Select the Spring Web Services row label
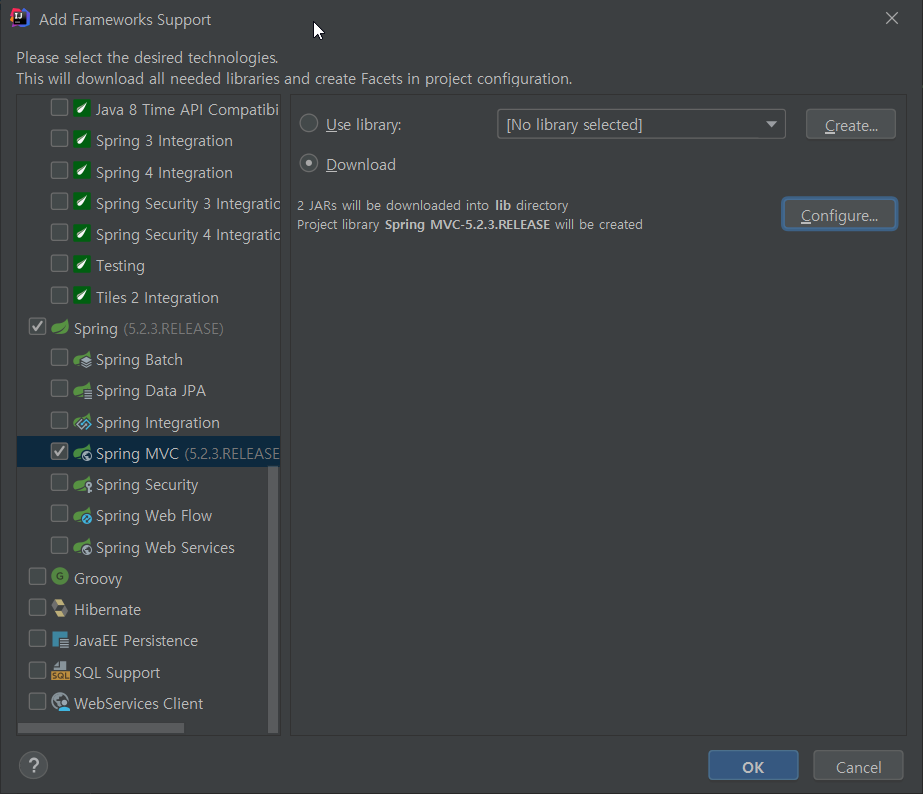The width and height of the screenshot is (923, 794). 165,548
